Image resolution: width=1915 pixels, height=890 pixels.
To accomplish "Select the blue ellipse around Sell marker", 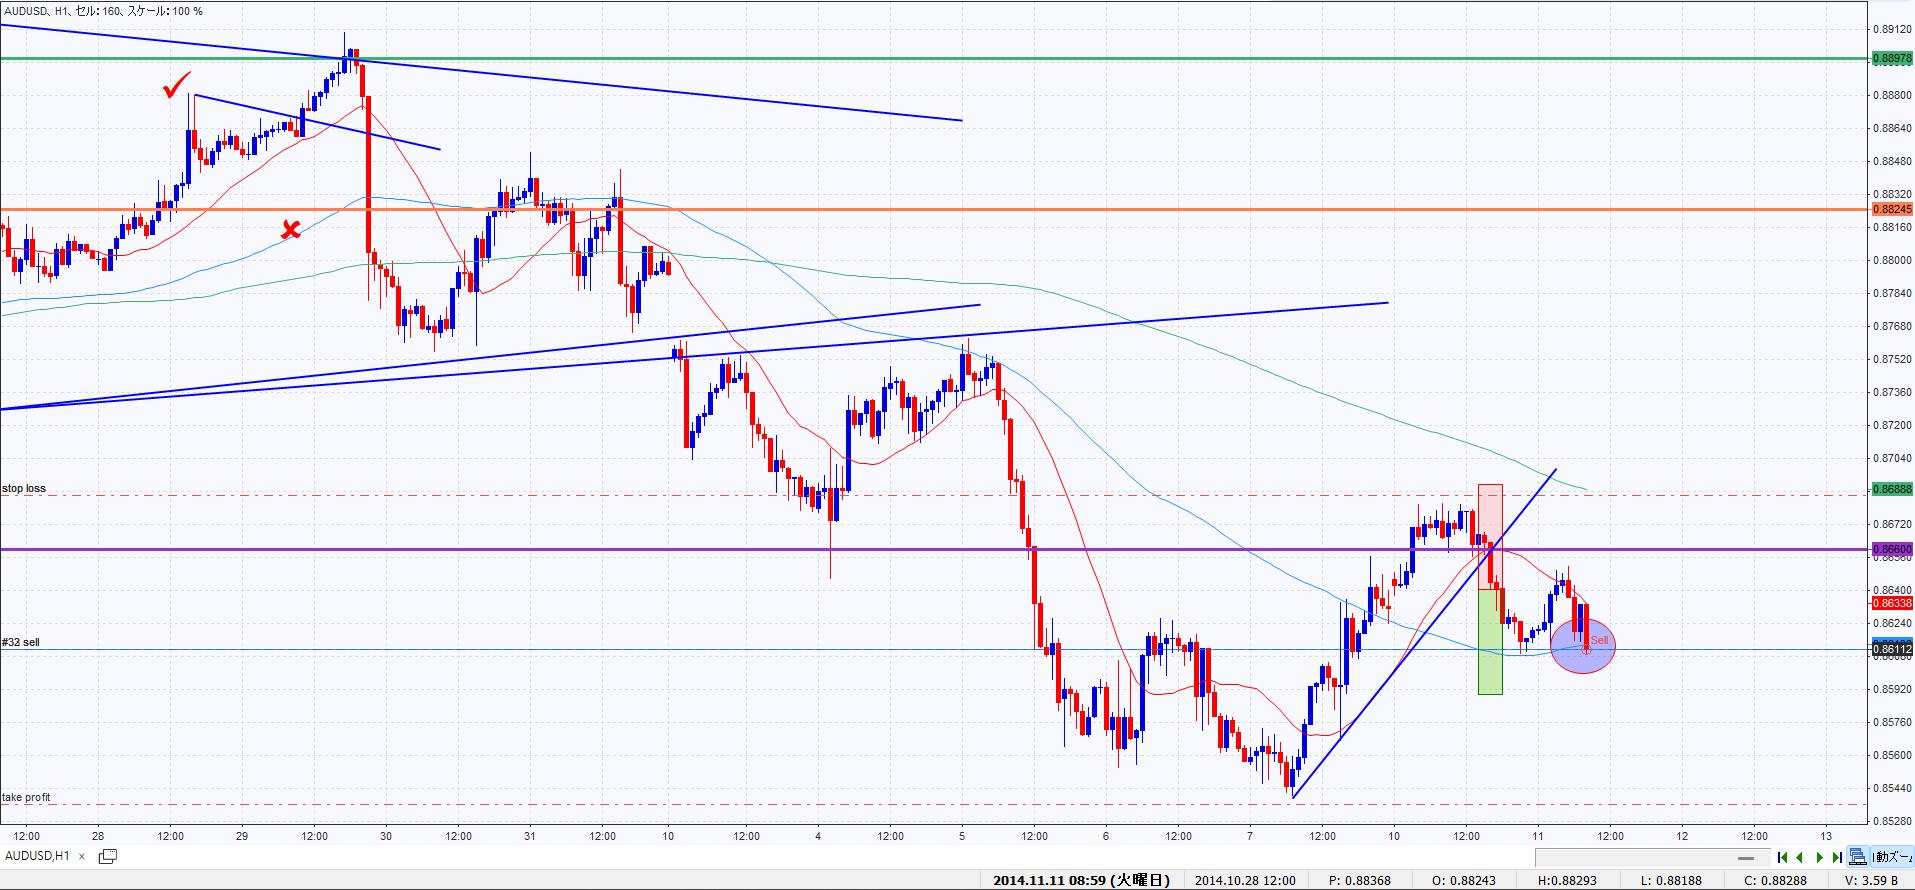I will click(1608, 660).
